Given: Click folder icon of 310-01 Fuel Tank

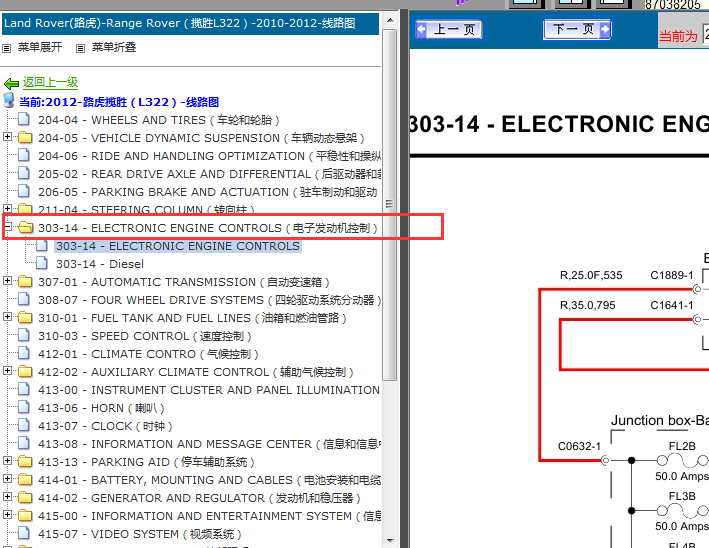Looking at the screenshot, I should click(x=25, y=318).
